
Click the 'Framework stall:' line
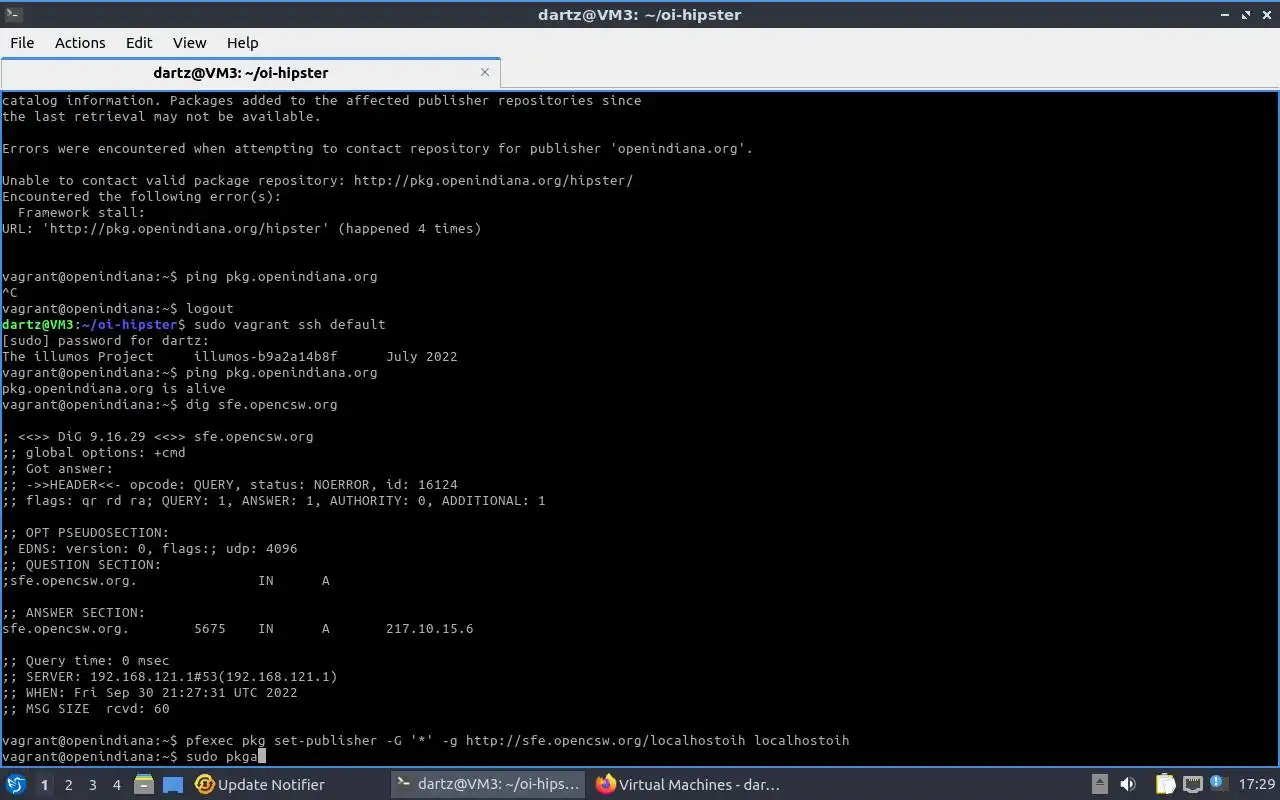[x=81, y=213]
